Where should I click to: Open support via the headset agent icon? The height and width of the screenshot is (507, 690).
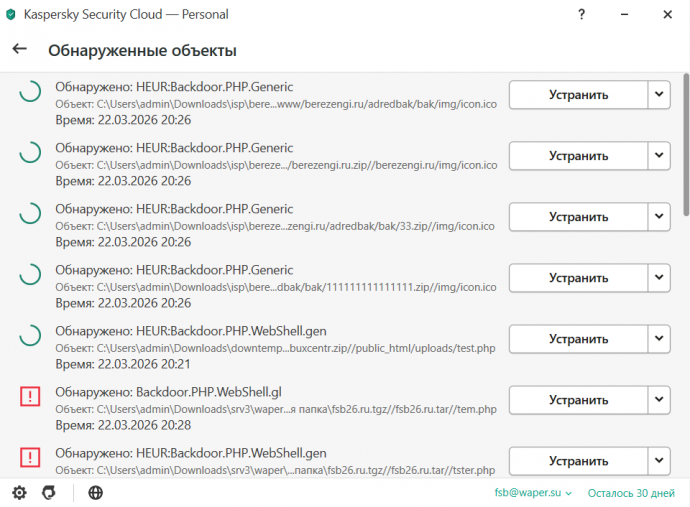pos(49,492)
